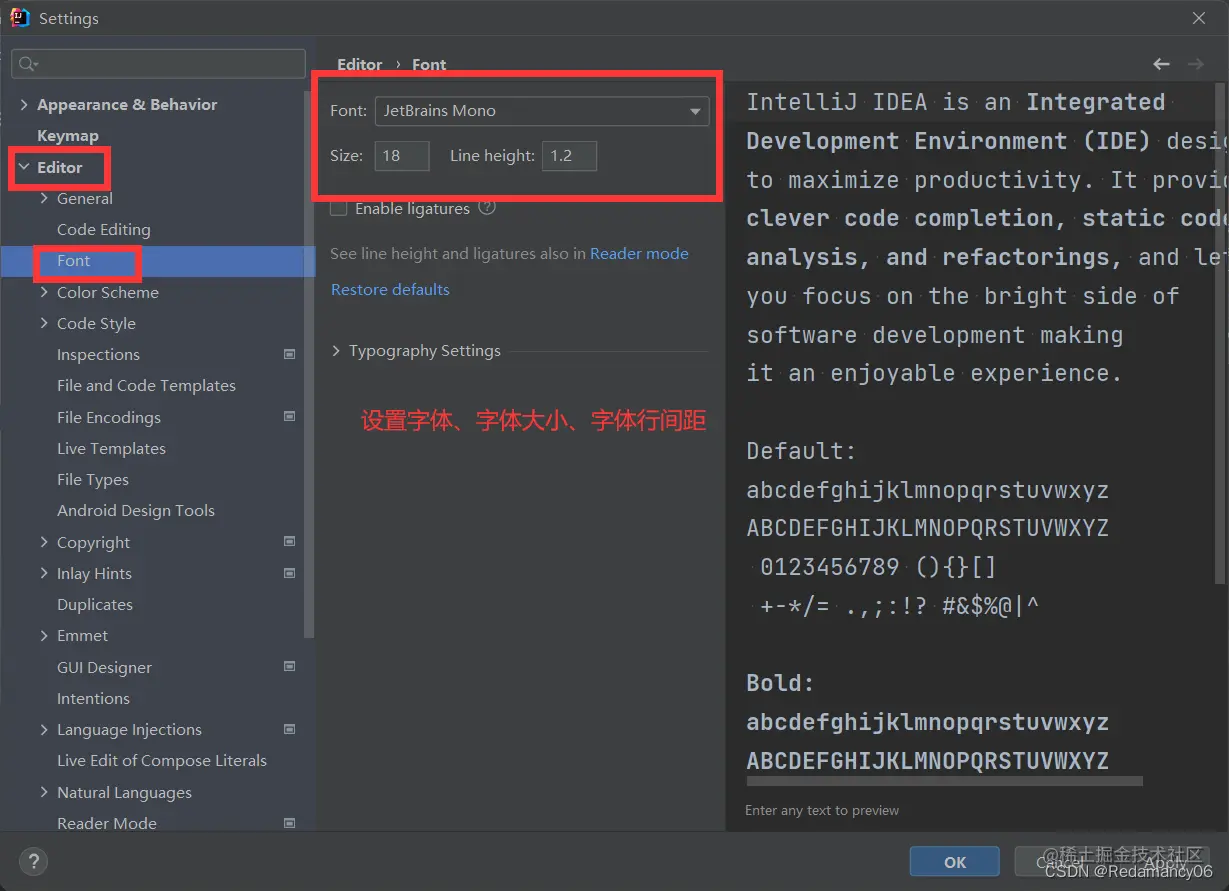Expand the Color Scheme node
1229x891 pixels.
44,292
